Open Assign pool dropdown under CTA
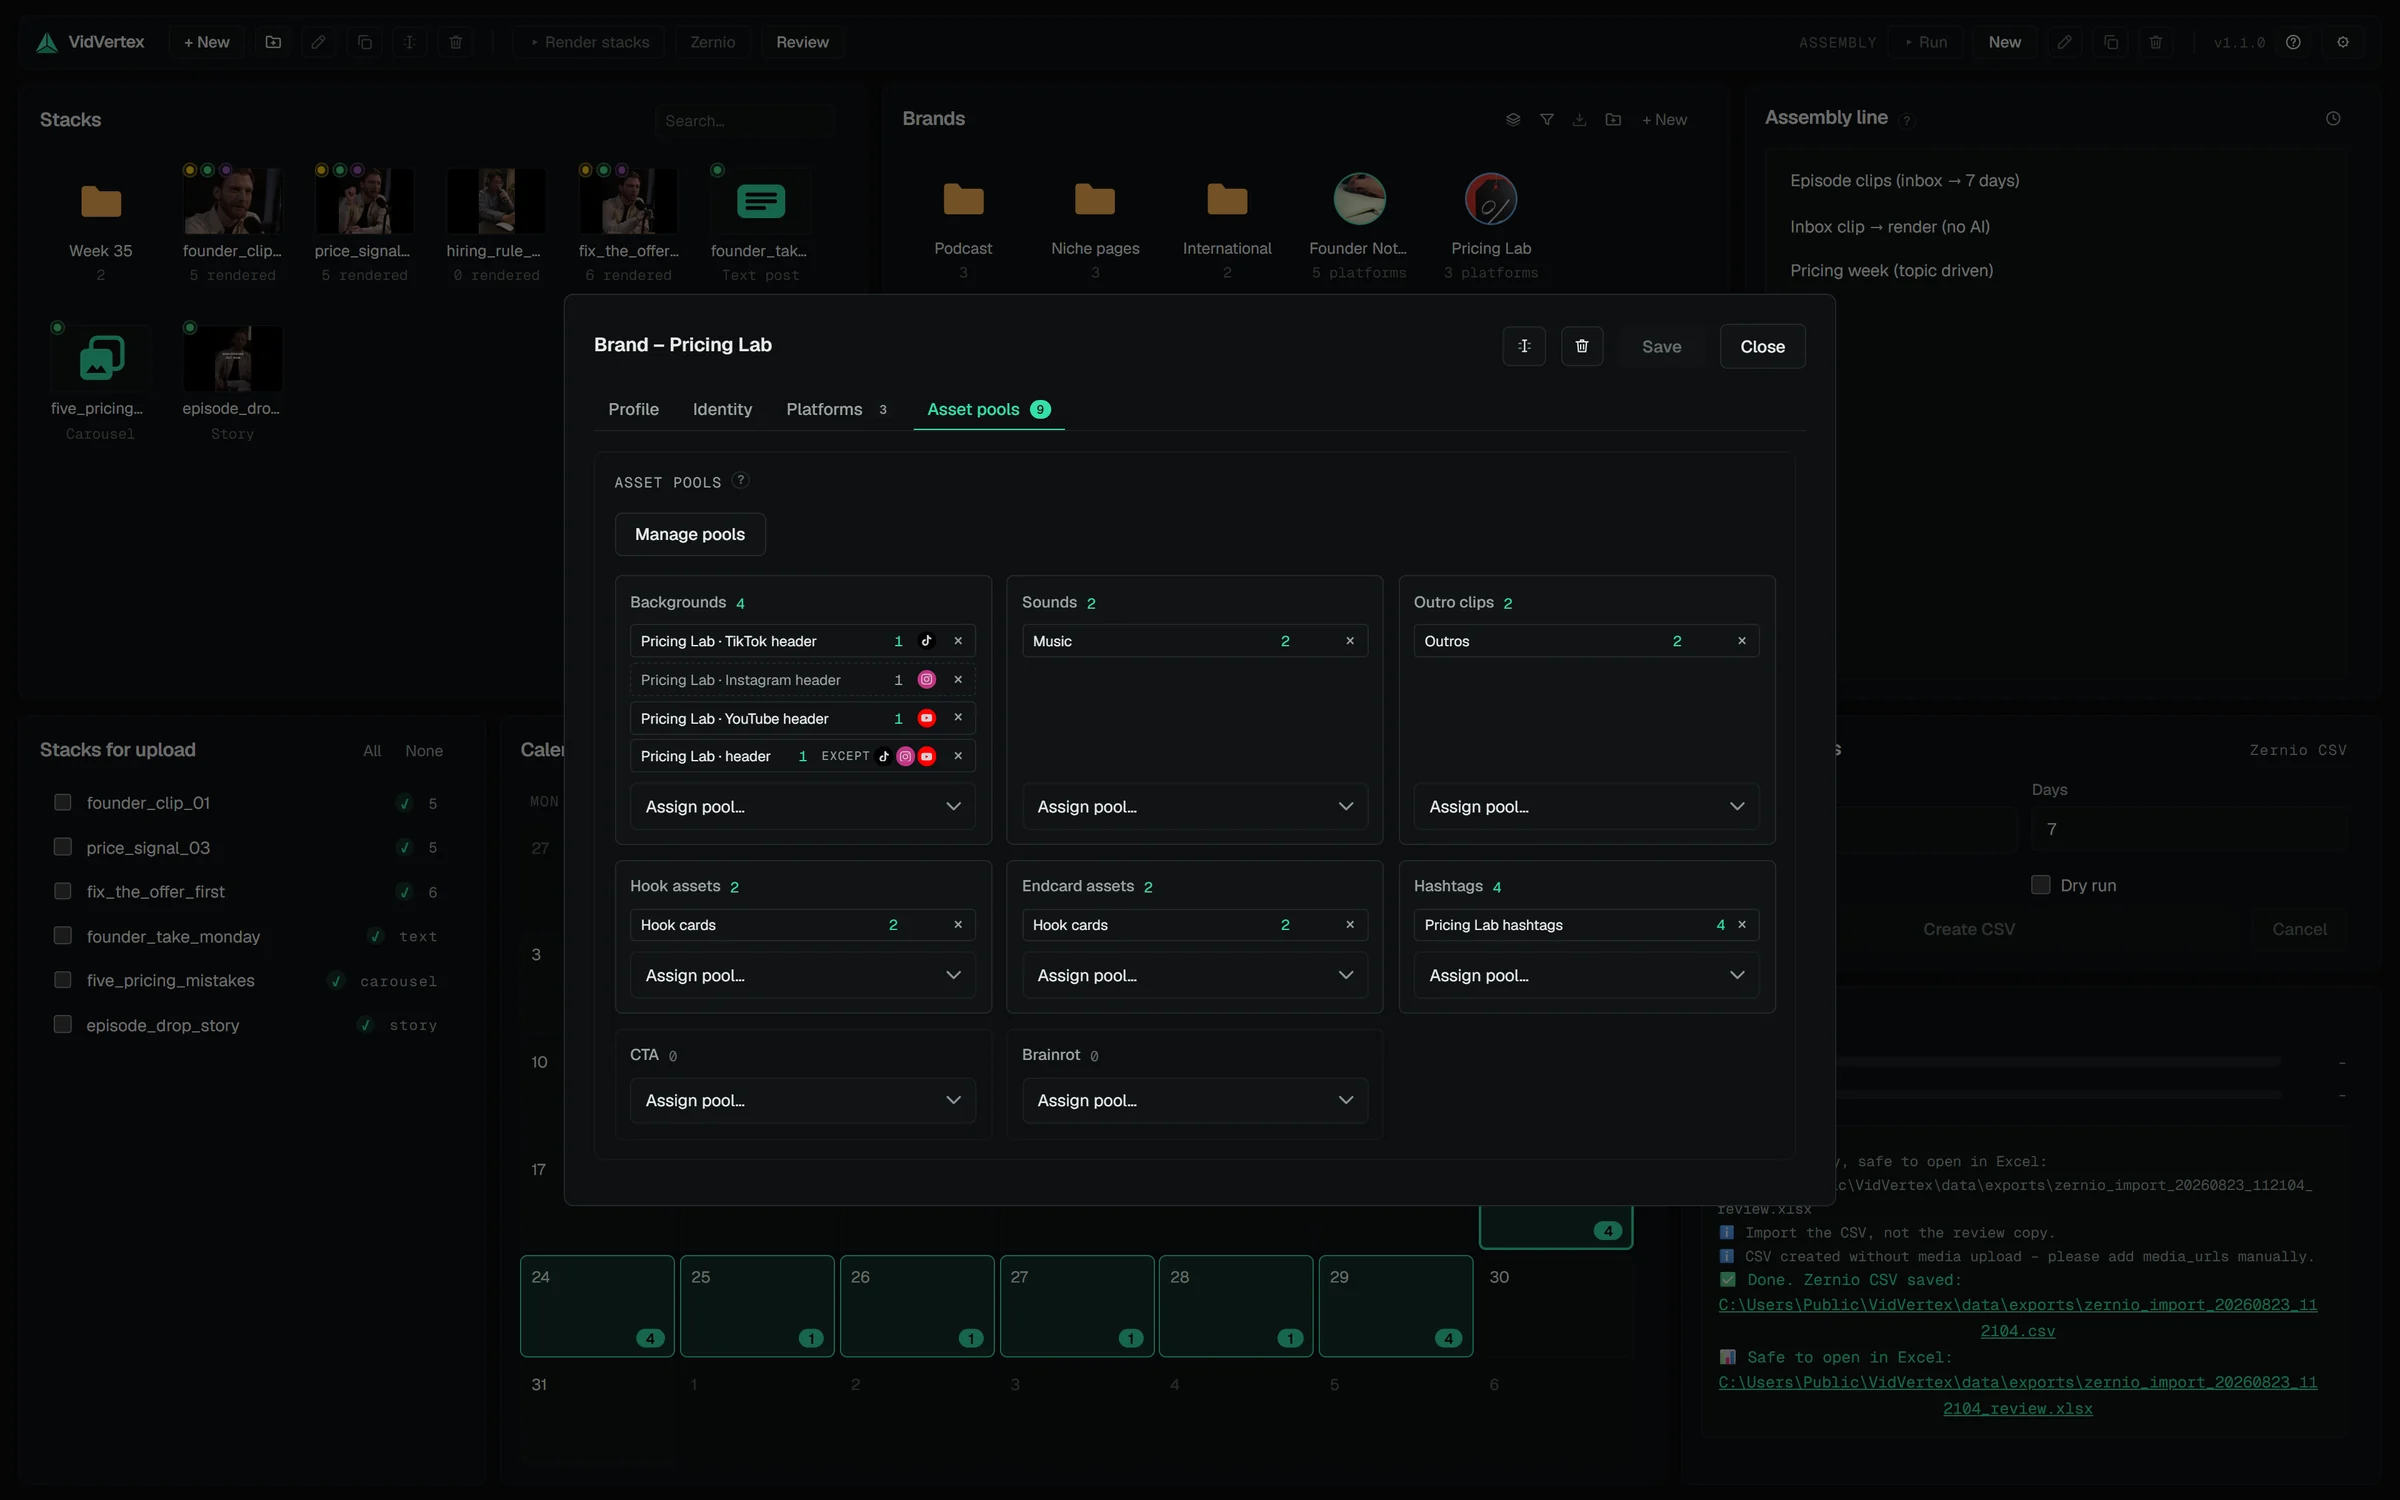 click(802, 1100)
